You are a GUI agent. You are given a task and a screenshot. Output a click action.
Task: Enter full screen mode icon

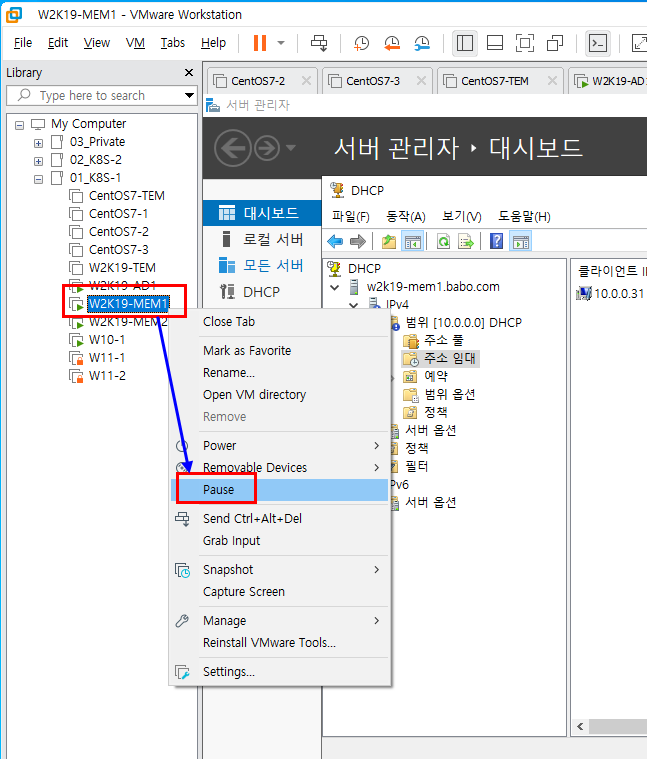click(x=525, y=43)
